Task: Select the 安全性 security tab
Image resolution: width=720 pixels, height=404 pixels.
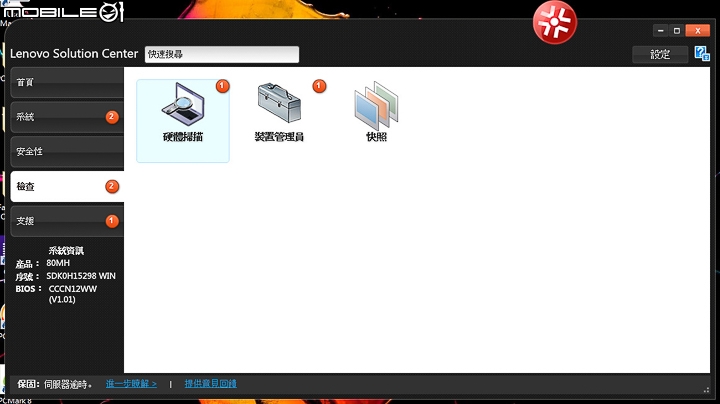Action: pos(67,152)
